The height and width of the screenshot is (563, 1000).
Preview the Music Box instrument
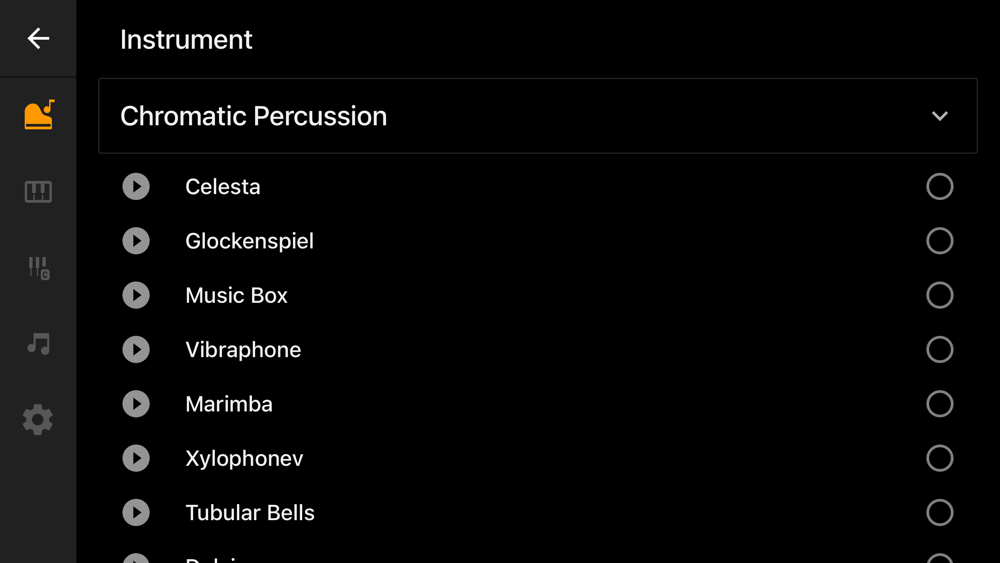pyautogui.click(x=136, y=295)
